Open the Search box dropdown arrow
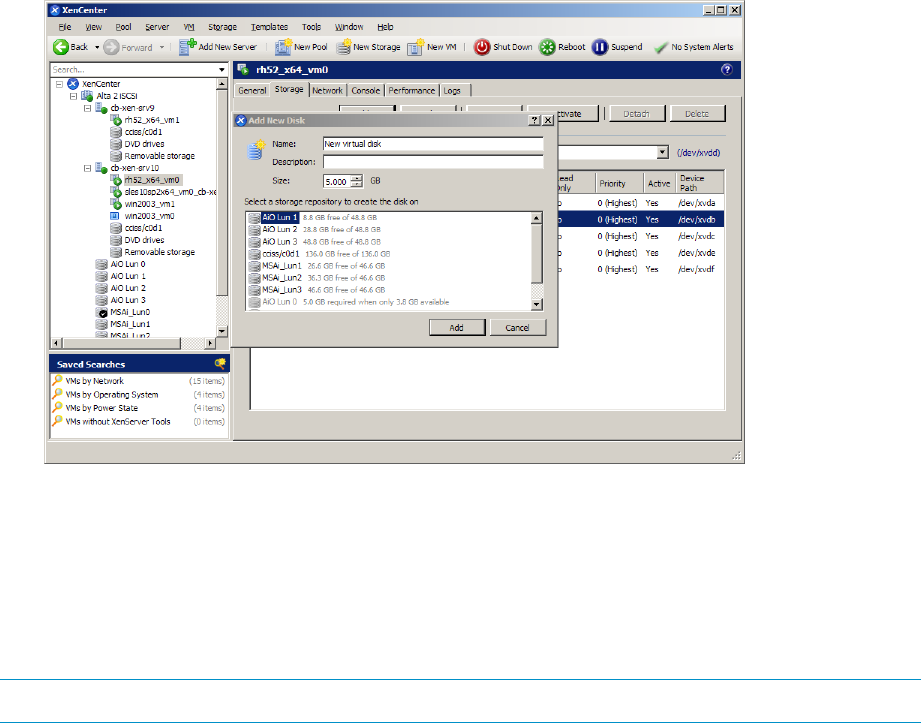921x723 pixels. [x=221, y=69]
